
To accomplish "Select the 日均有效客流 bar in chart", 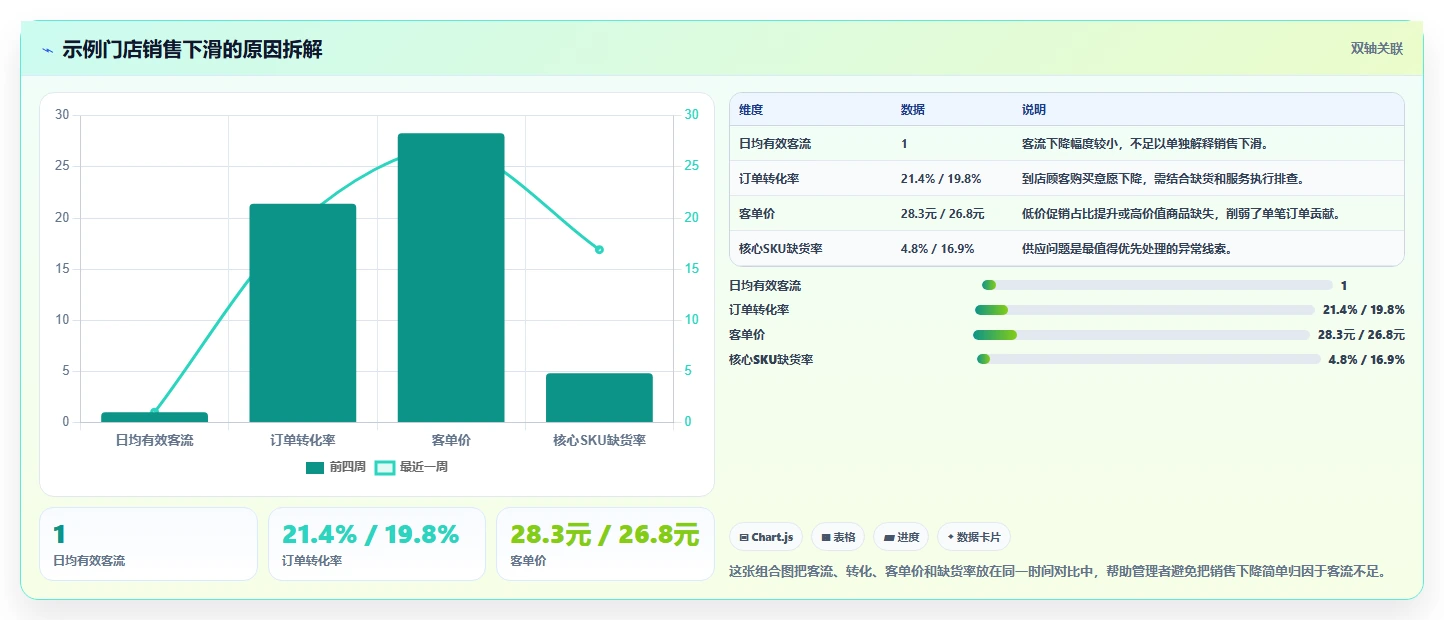I will [154, 417].
